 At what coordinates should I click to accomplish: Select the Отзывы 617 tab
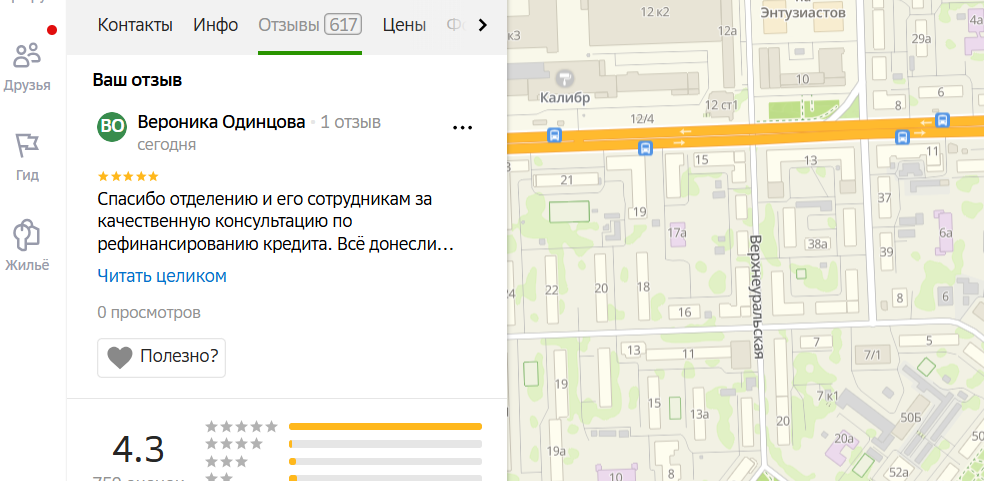coord(310,26)
